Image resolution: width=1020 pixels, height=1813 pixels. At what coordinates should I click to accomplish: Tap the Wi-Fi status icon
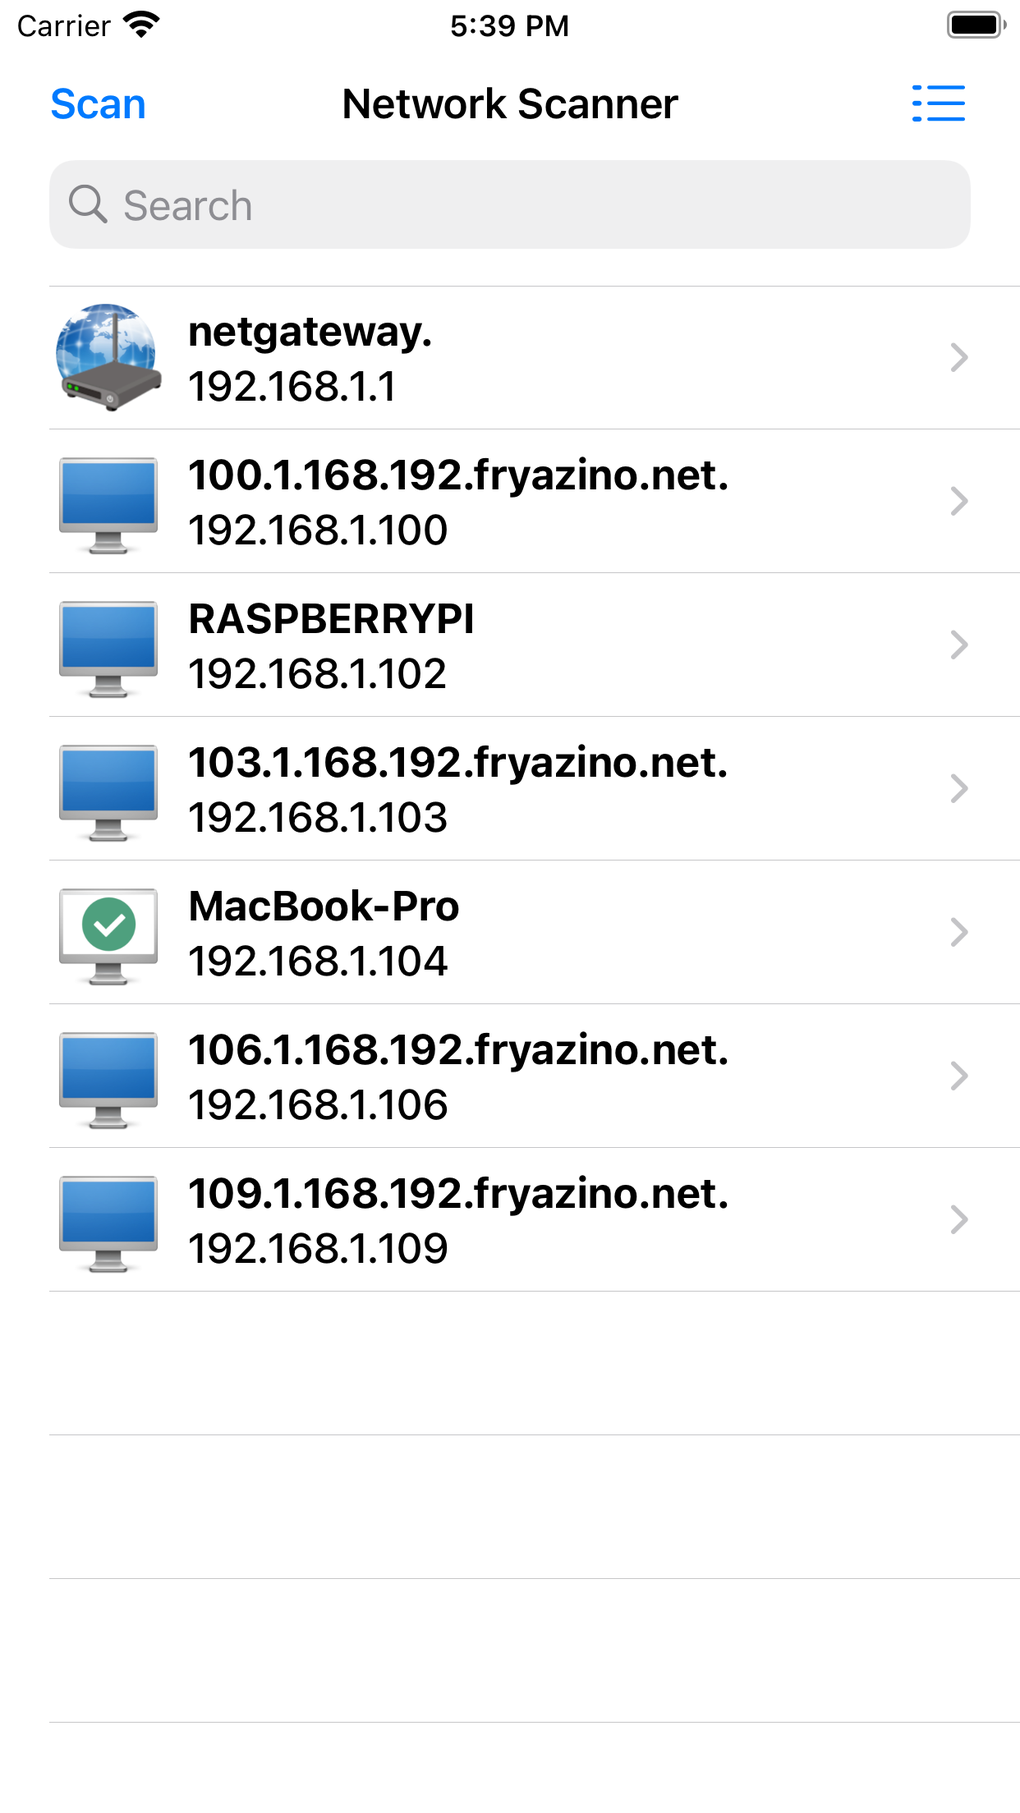coord(142,25)
